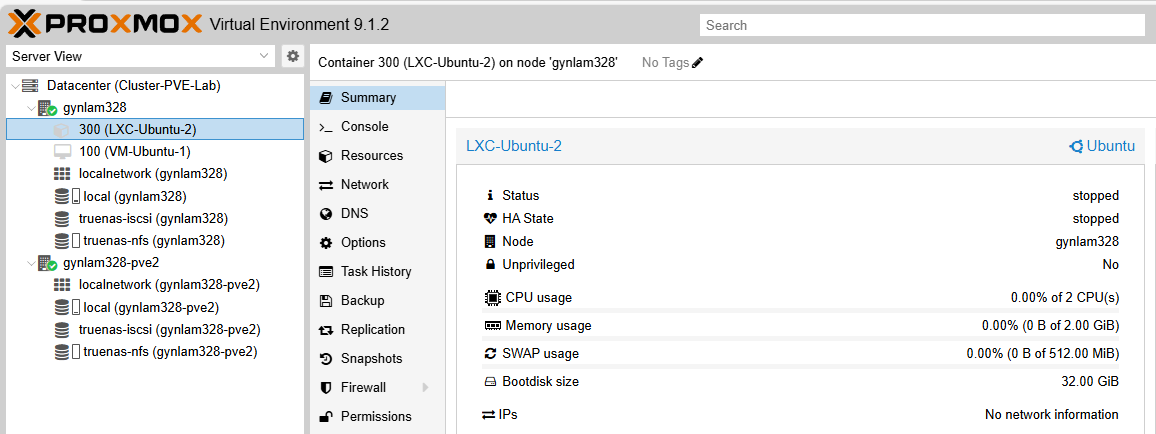1156x434 pixels.
Task: Click the Datacenter server icon
Action: point(30,86)
